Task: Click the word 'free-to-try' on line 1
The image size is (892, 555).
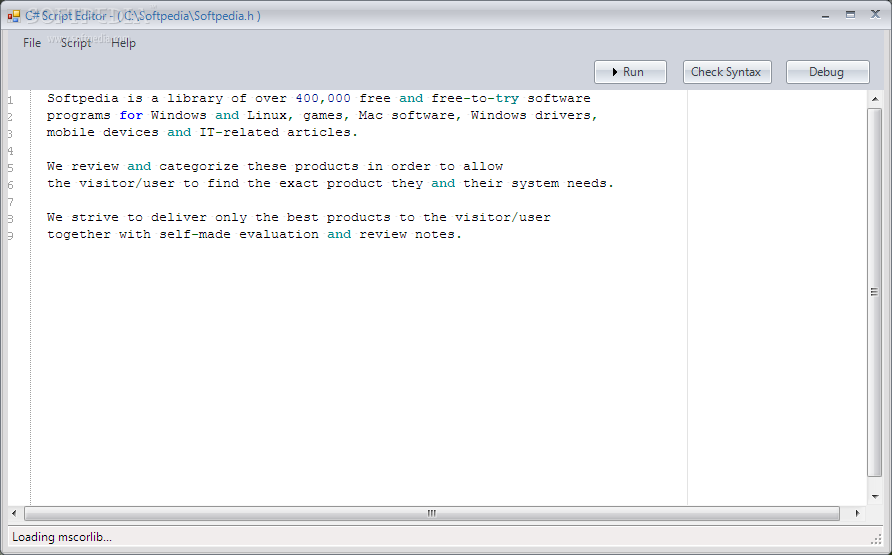Action: click(x=475, y=98)
